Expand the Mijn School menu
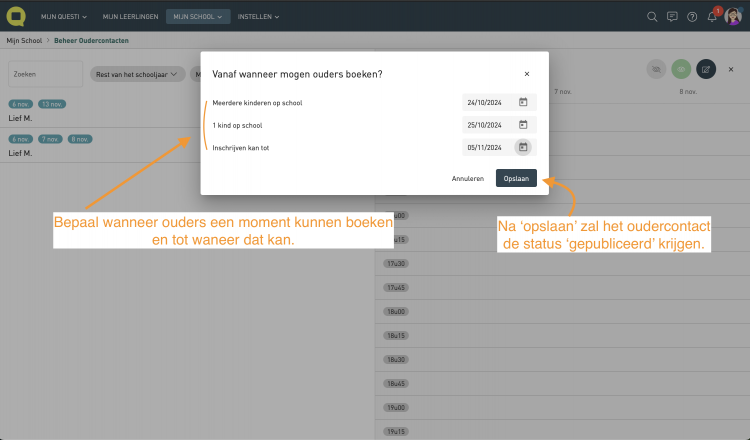 coord(199,17)
